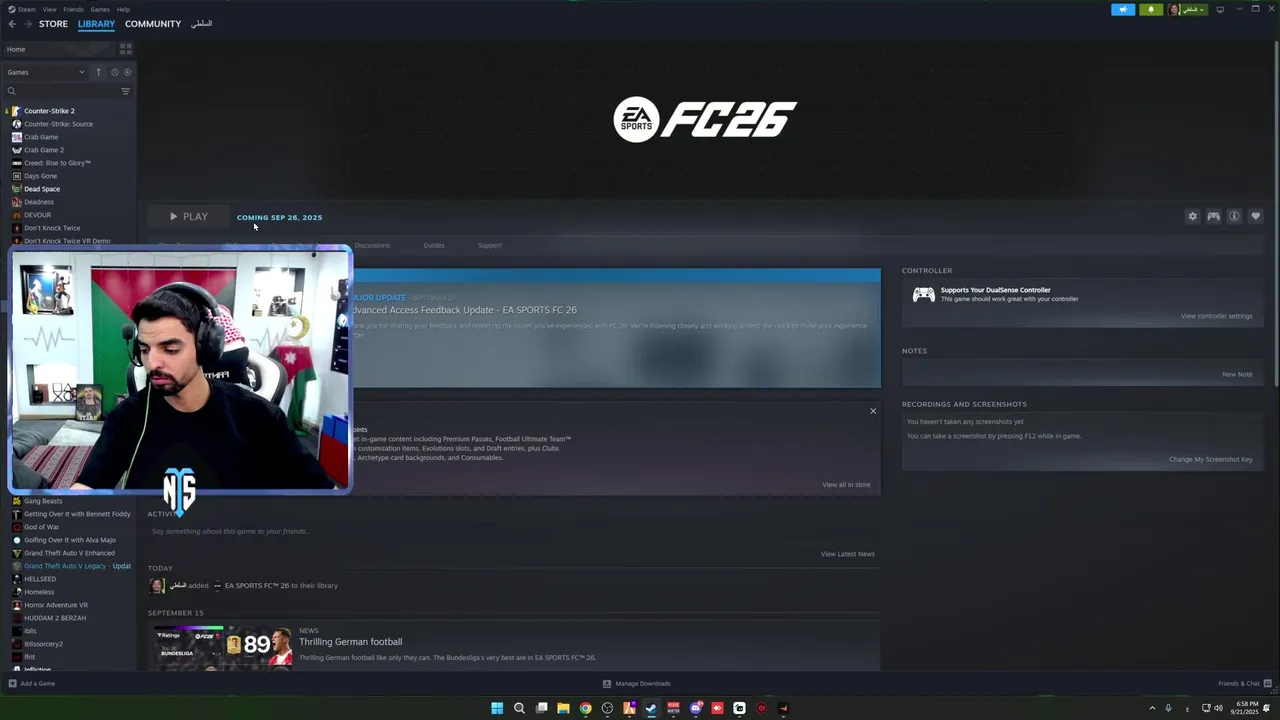Select the LIBRARY tab
Screen dimensions: 1280x720
[96, 24]
